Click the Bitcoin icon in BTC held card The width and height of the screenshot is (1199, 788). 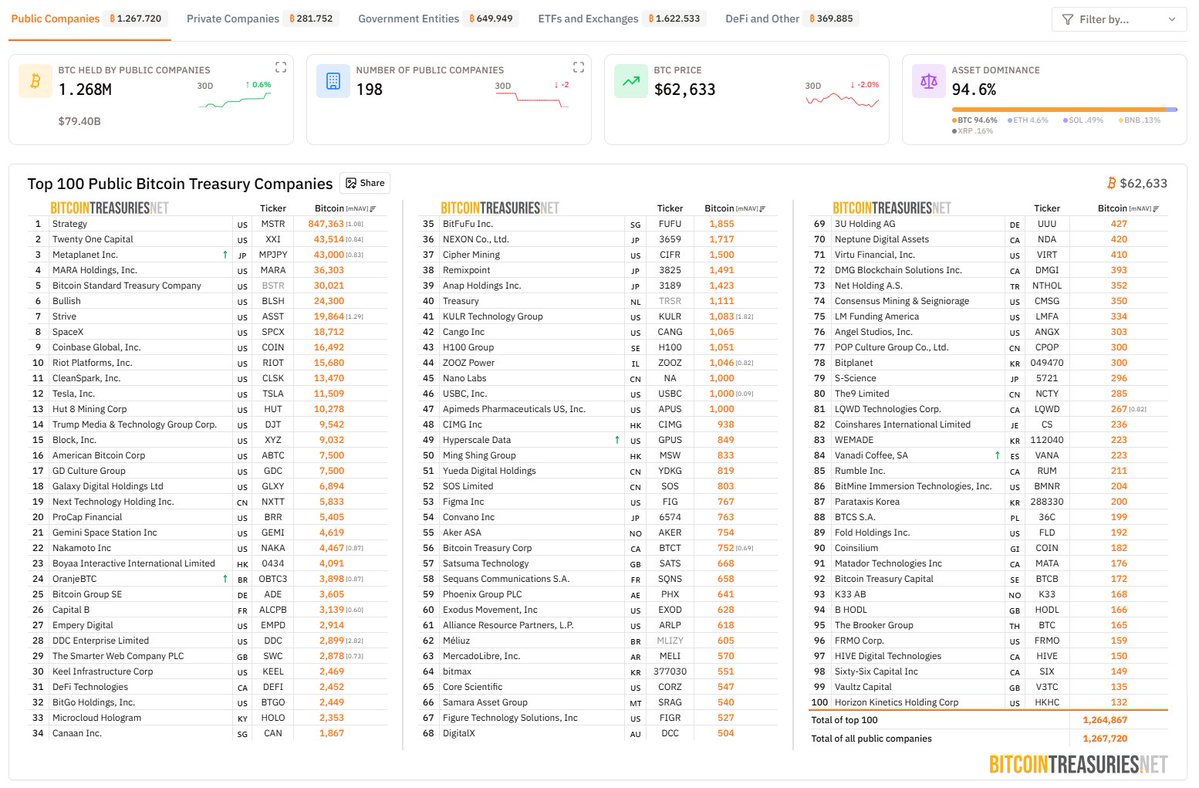tap(35, 81)
